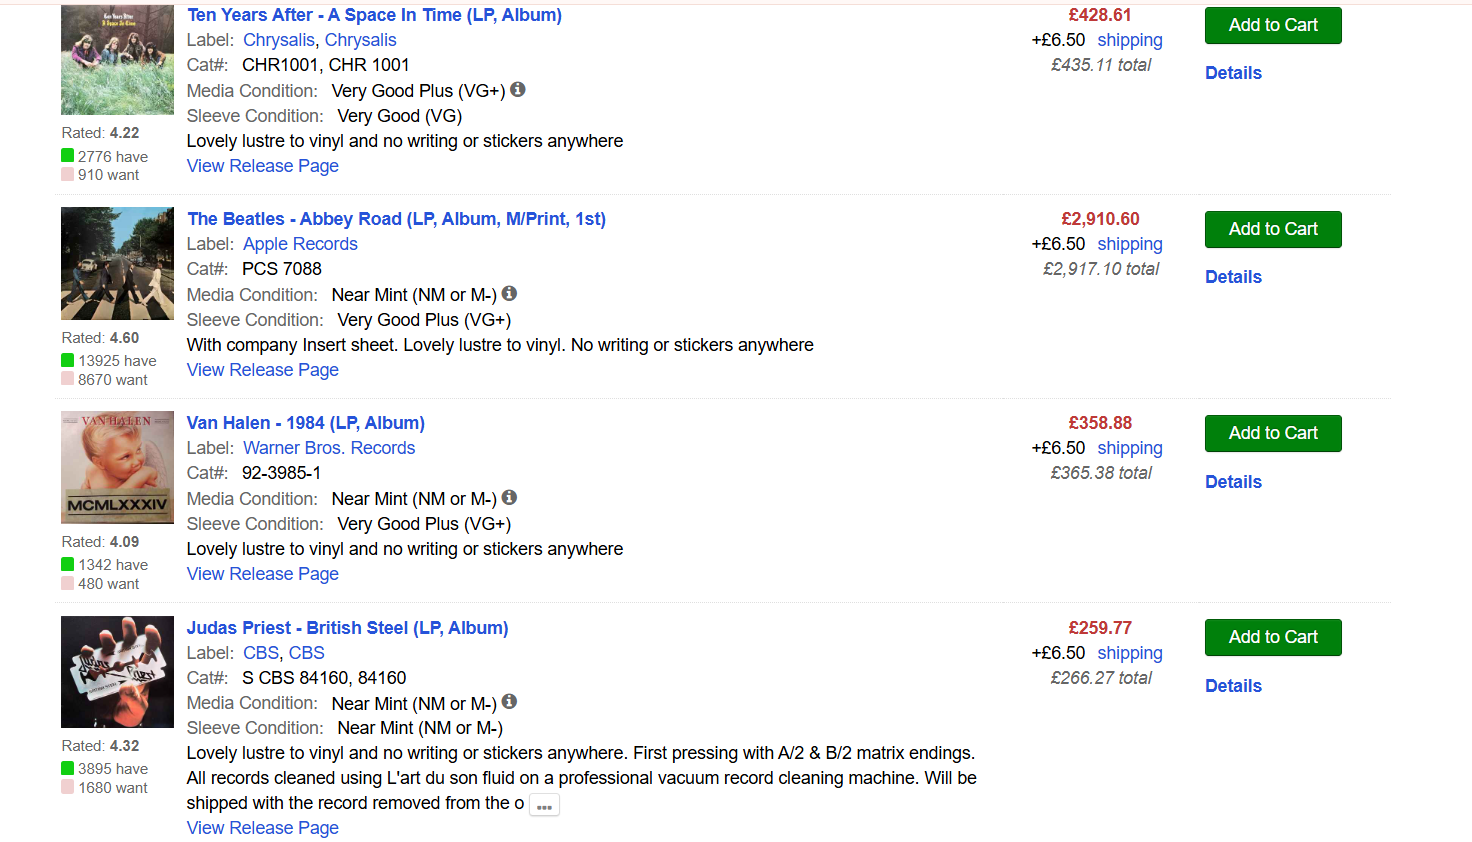
Task: Add Ten Years After album to cart
Action: pyautogui.click(x=1273, y=25)
